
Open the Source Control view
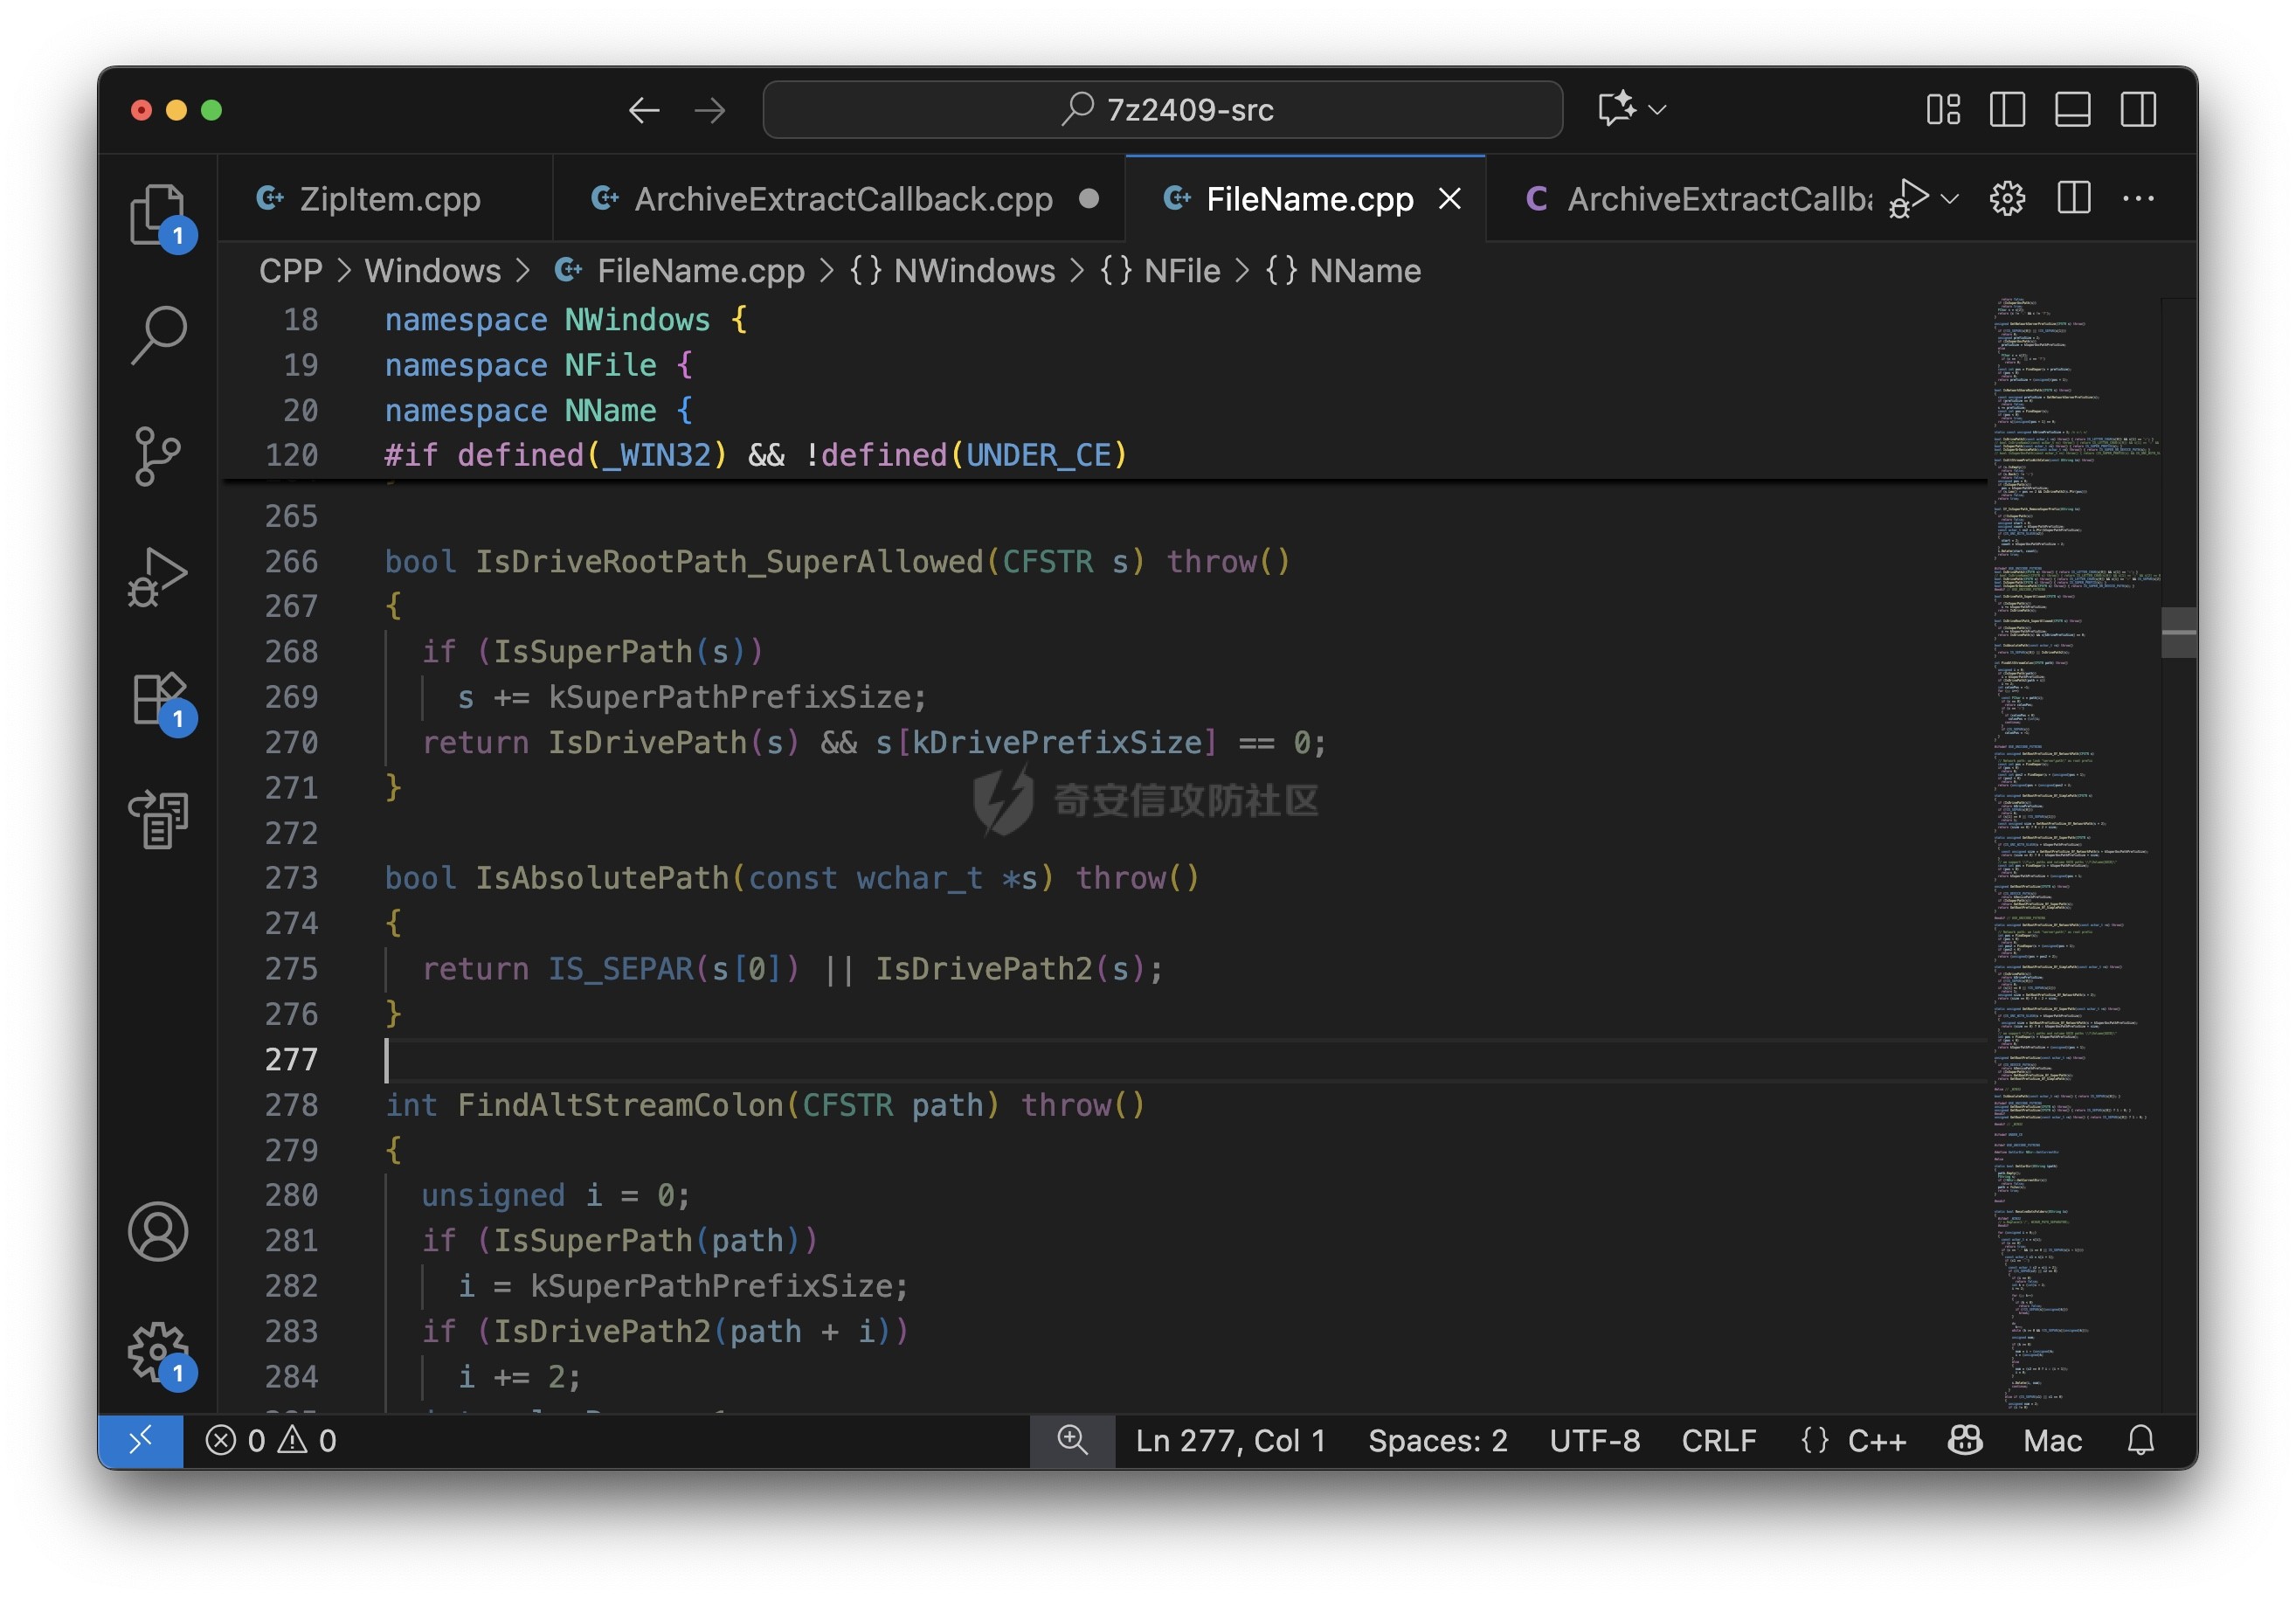(158, 456)
